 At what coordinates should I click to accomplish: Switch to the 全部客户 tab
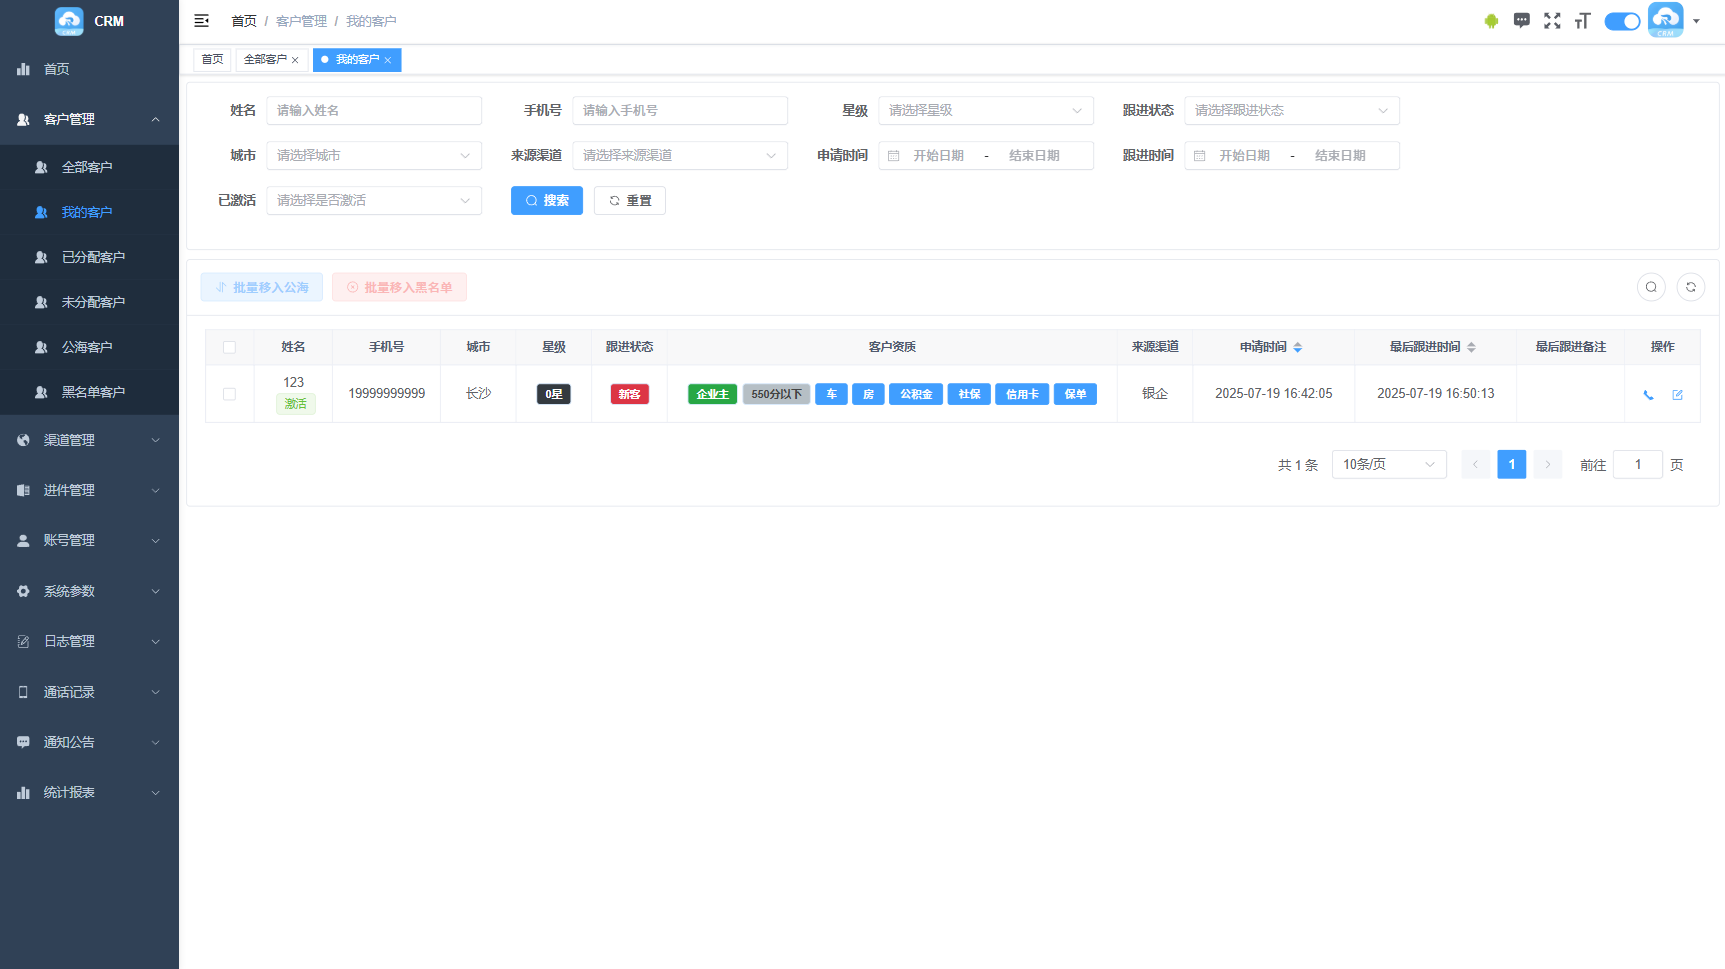[265, 60]
